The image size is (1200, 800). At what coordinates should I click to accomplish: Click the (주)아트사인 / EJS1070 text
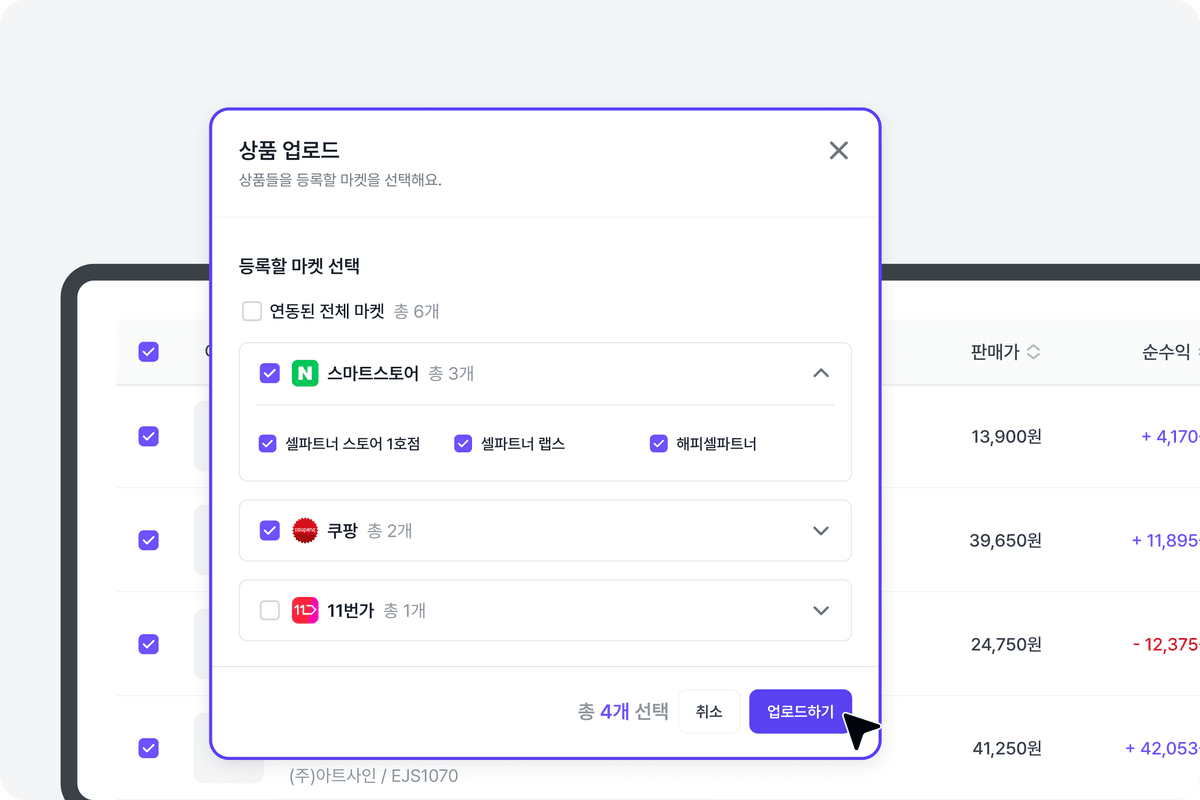pyautogui.click(x=374, y=775)
